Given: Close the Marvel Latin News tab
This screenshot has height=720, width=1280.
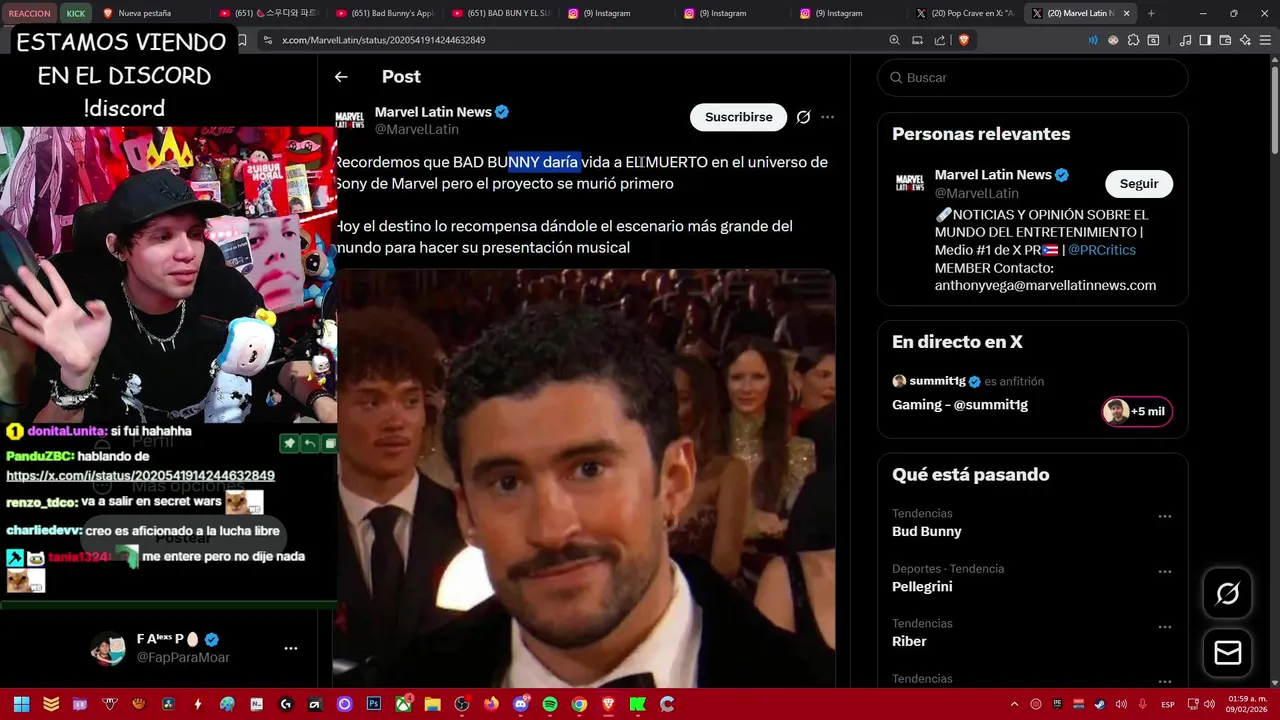Looking at the screenshot, I should pyautogui.click(x=1127, y=13).
